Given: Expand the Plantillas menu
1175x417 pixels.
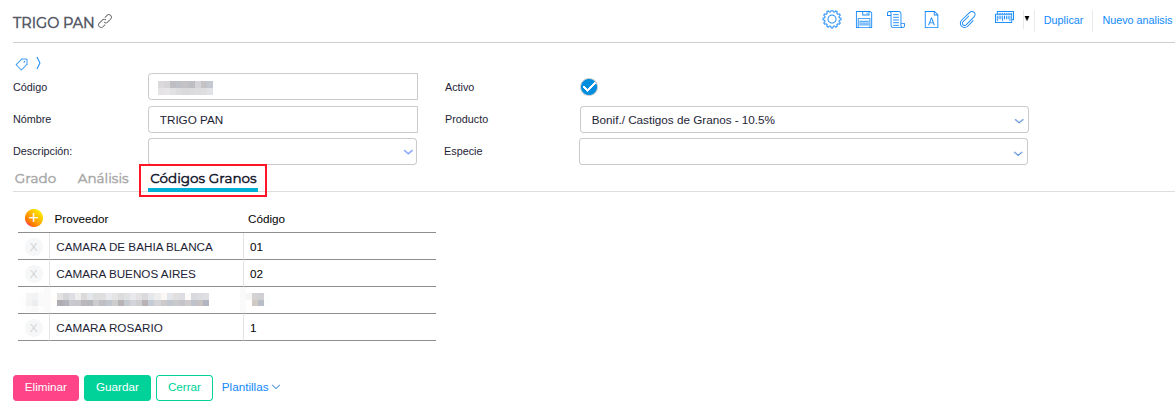Looking at the screenshot, I should 251,387.
